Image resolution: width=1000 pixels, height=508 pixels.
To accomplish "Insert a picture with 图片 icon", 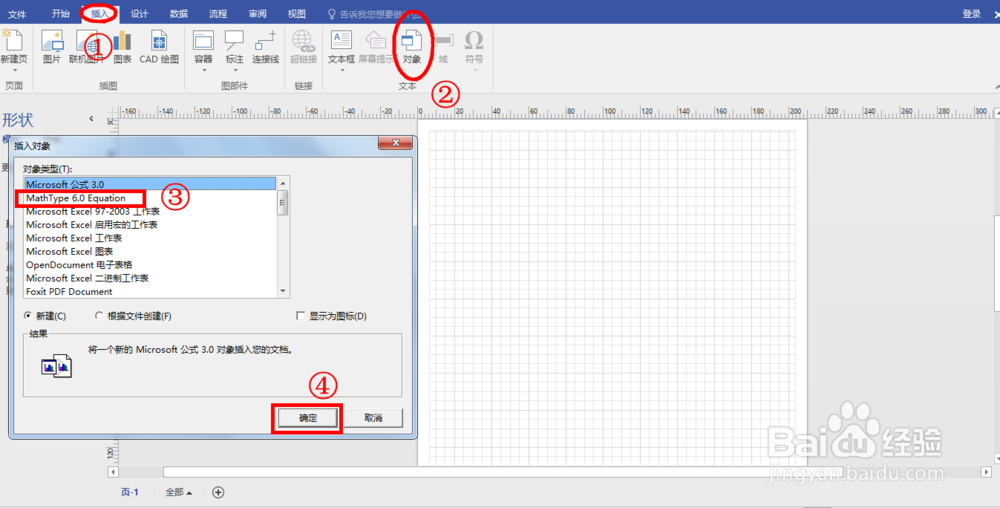I will click(52, 40).
